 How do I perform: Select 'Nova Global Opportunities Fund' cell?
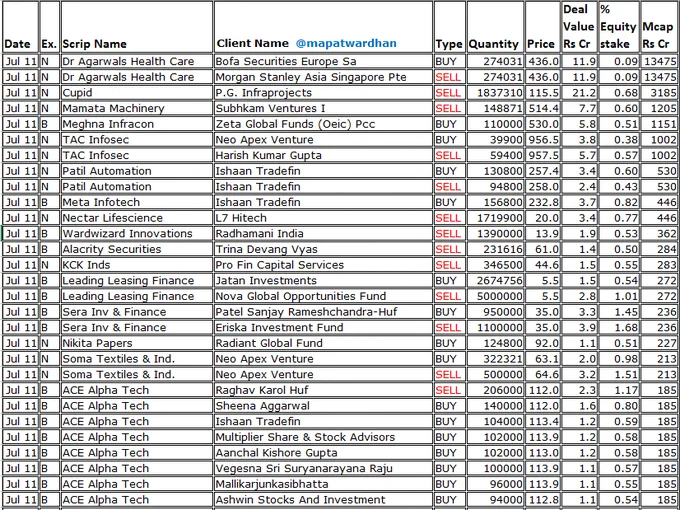click(323, 296)
